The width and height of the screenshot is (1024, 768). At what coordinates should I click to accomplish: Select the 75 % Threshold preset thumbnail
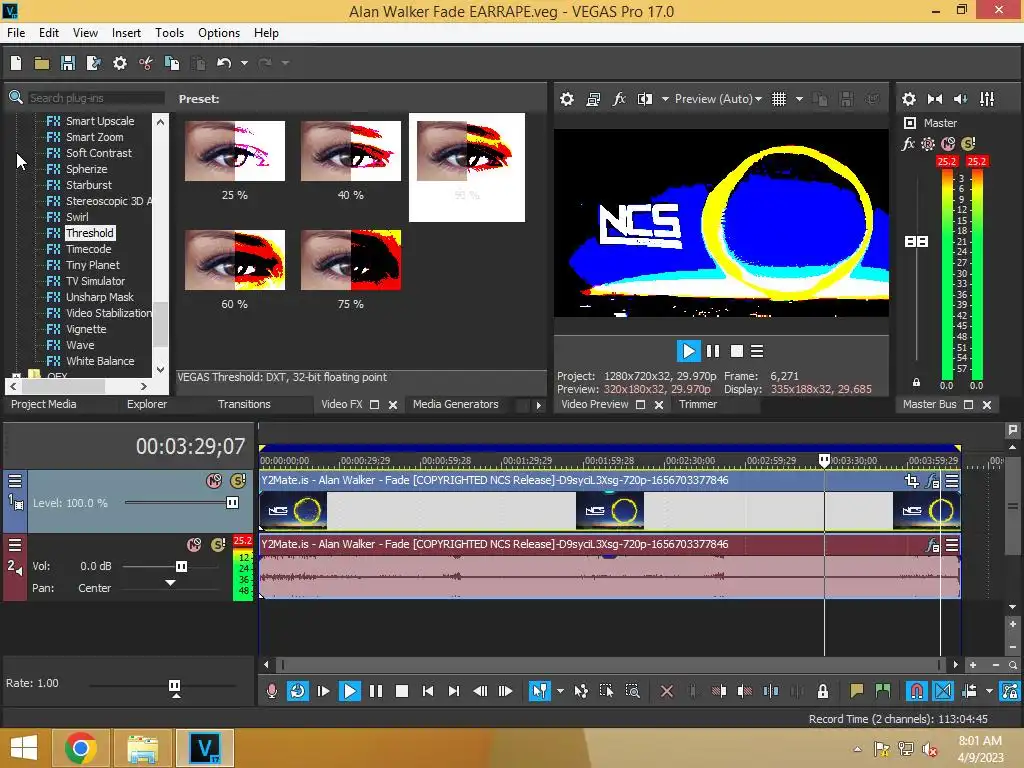point(351,260)
